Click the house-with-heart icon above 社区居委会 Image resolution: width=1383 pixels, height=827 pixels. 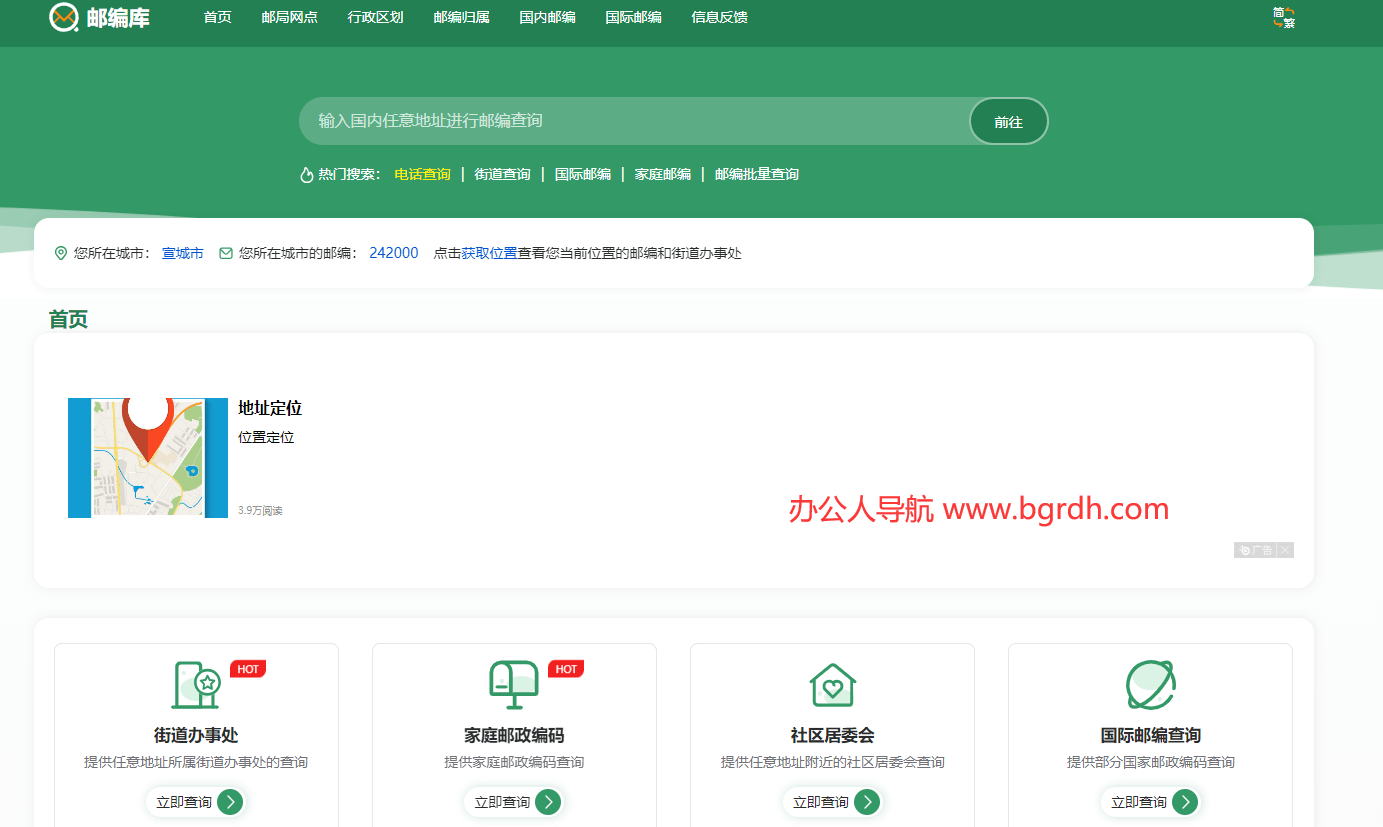[833, 685]
